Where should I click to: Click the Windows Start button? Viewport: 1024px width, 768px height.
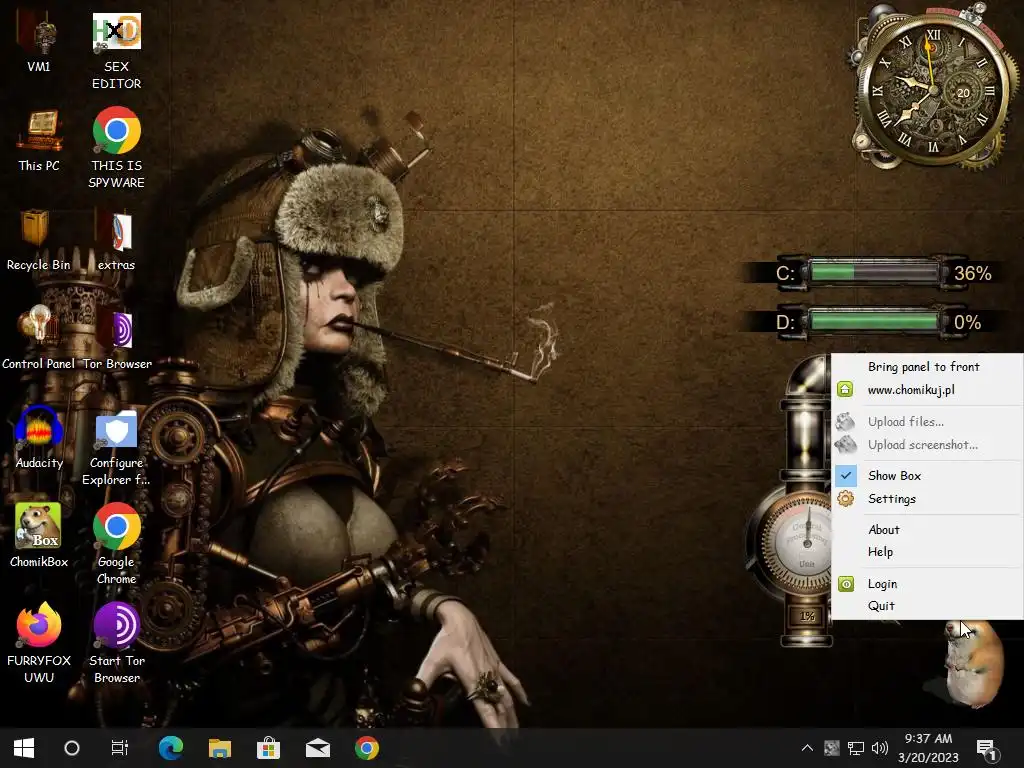tap(24, 748)
